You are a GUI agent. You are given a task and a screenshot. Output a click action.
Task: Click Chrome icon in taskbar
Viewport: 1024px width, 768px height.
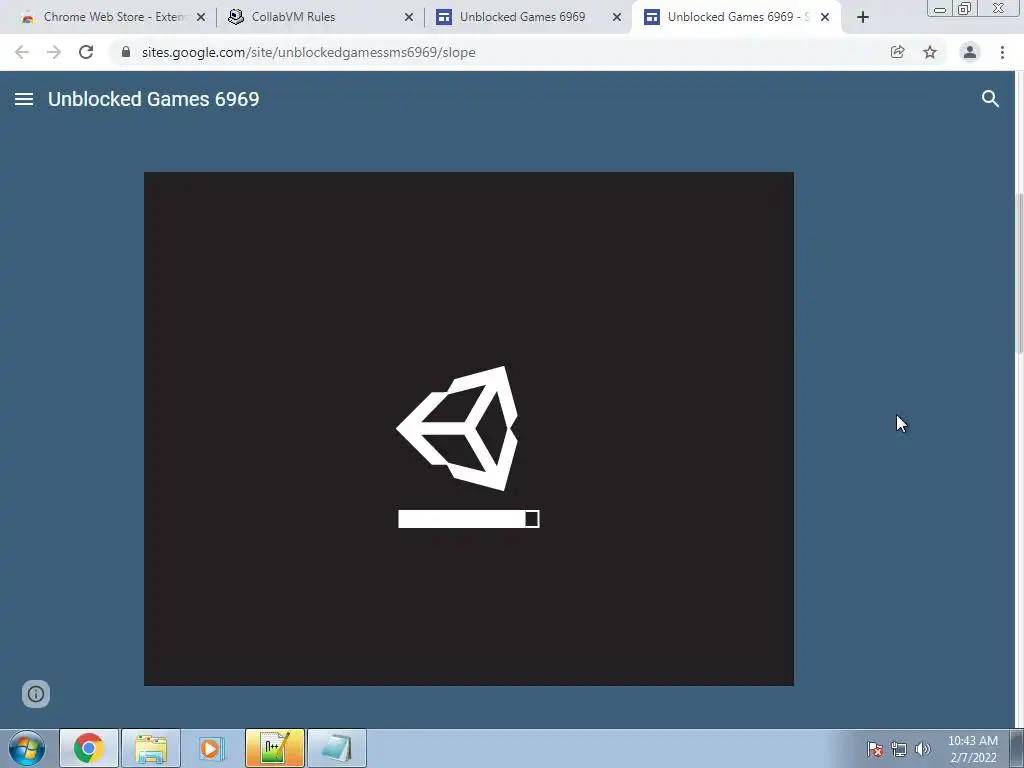[x=89, y=748]
